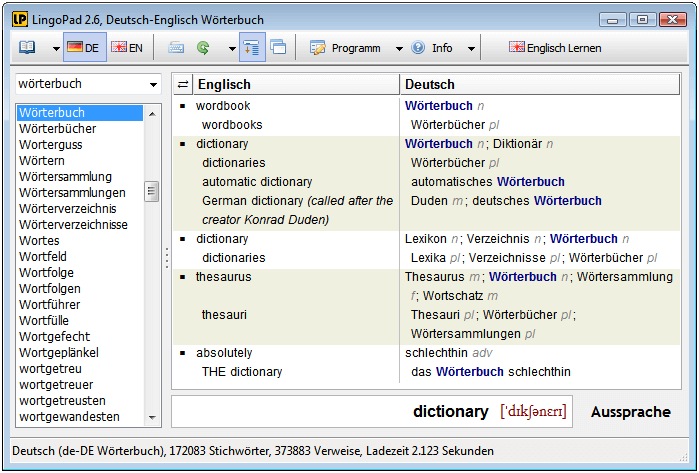Screen dimensions: 699x473
Task: Open the dropdown arrow next to the book icon
Action: pyautogui.click(x=54, y=48)
